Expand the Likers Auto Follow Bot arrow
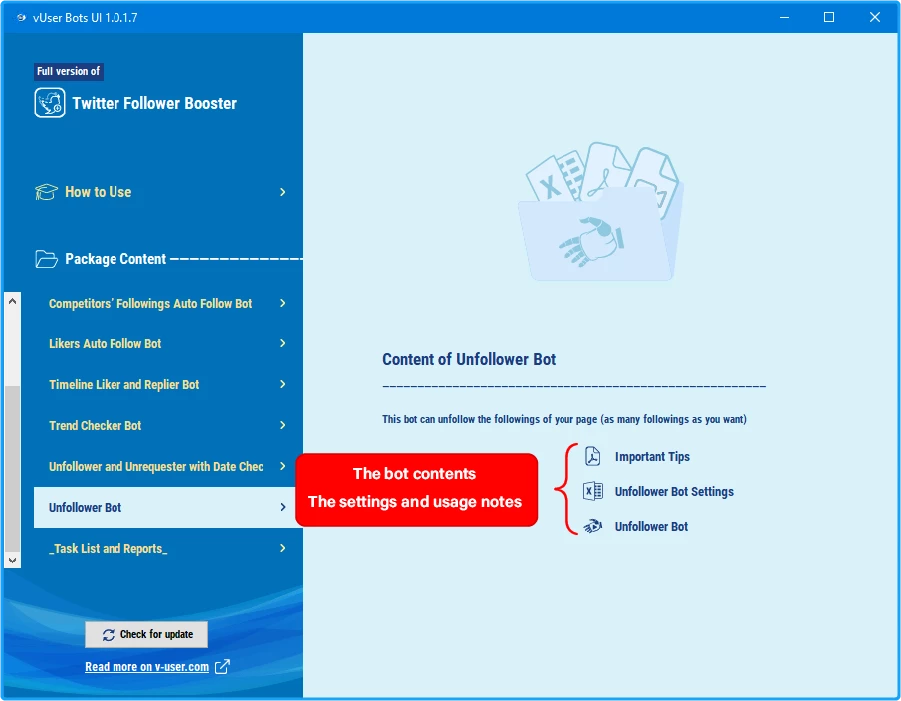Viewport: 901px width, 701px height. (282, 343)
